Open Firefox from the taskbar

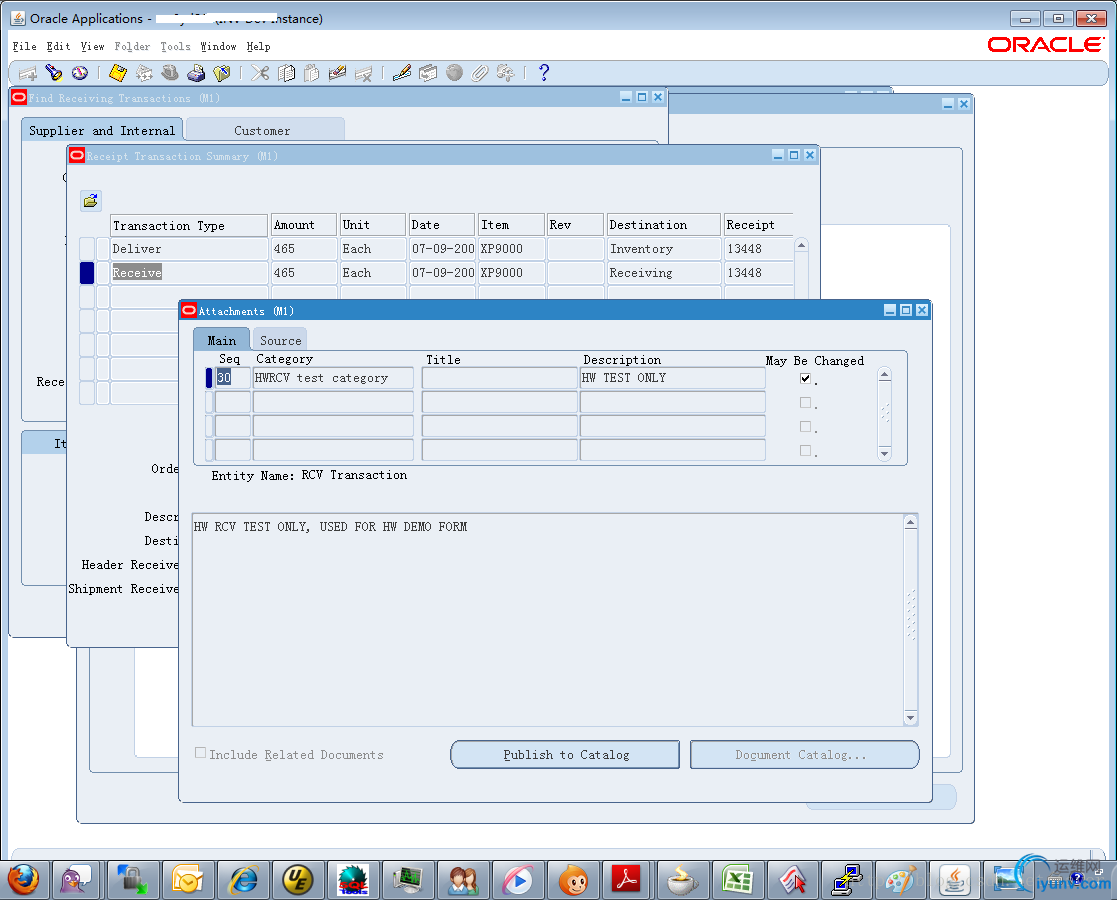pyautogui.click(x=23, y=880)
